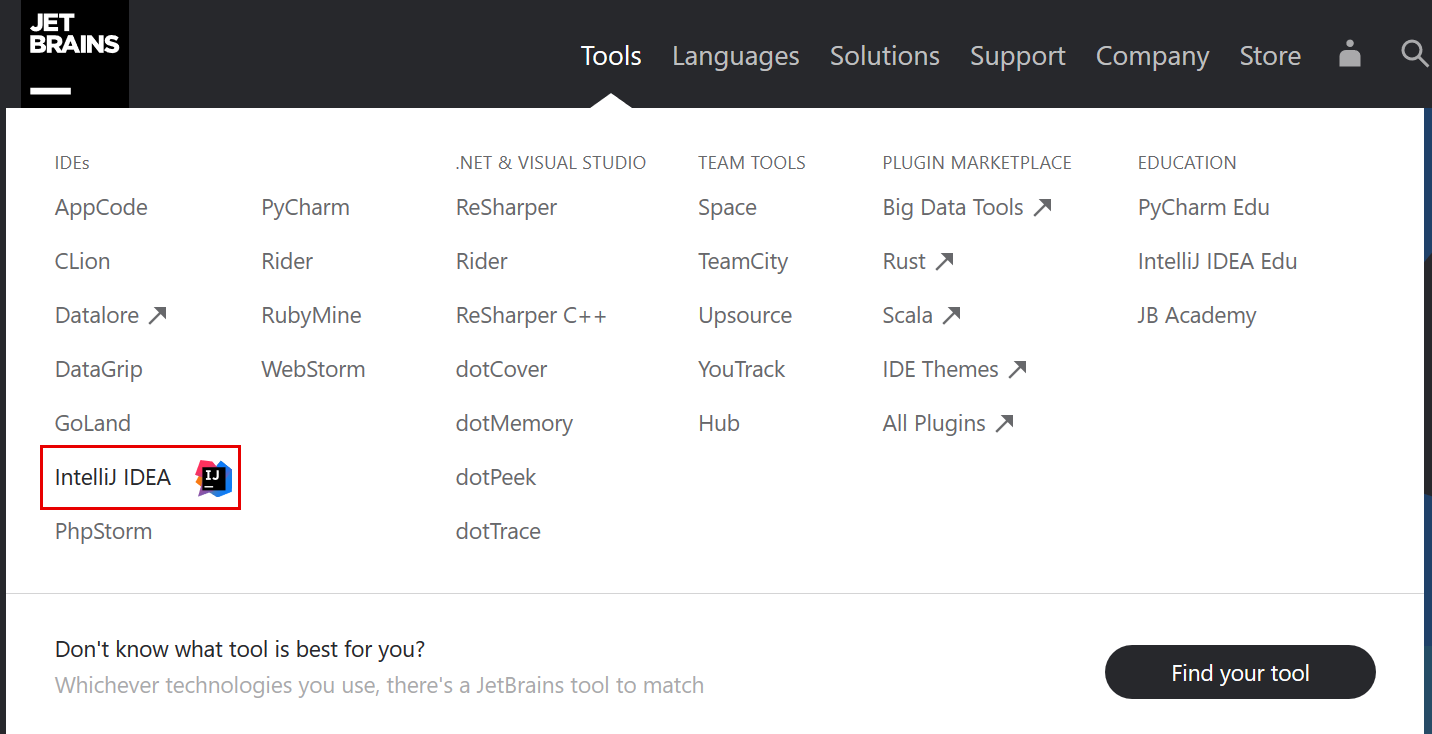Open the dotPeek link
Image resolution: width=1432 pixels, height=734 pixels.
click(x=496, y=478)
